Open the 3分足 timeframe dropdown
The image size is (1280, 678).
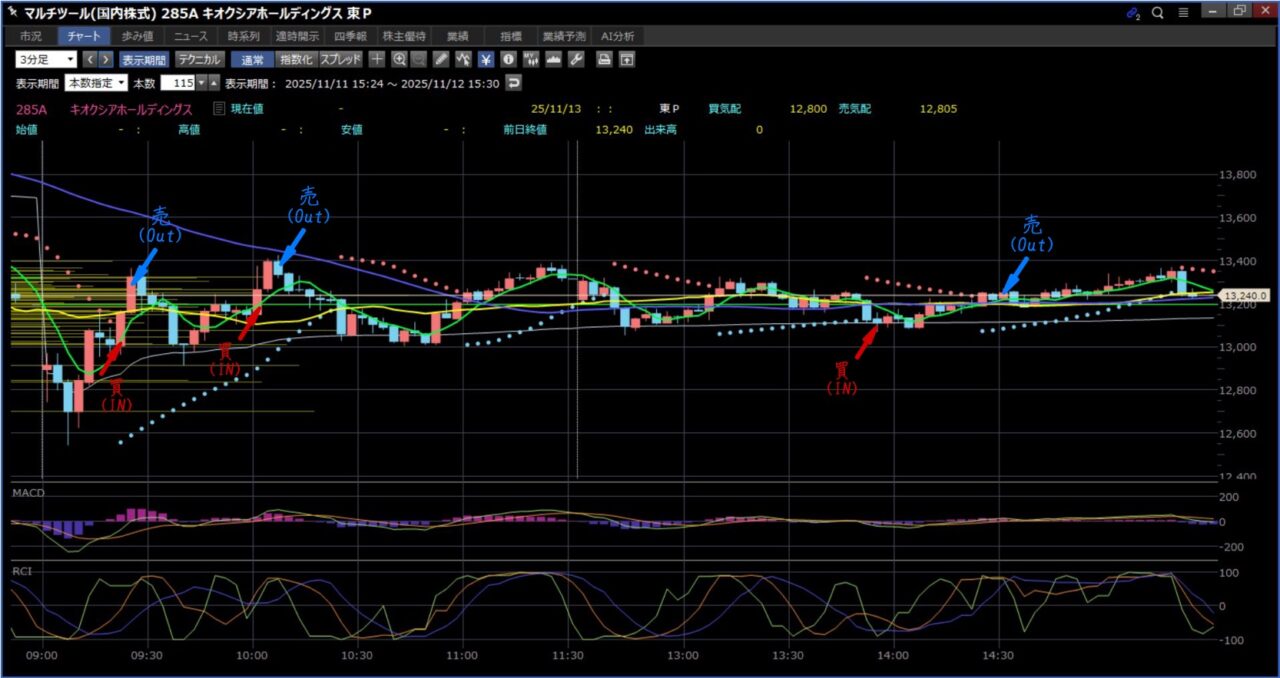pos(47,59)
